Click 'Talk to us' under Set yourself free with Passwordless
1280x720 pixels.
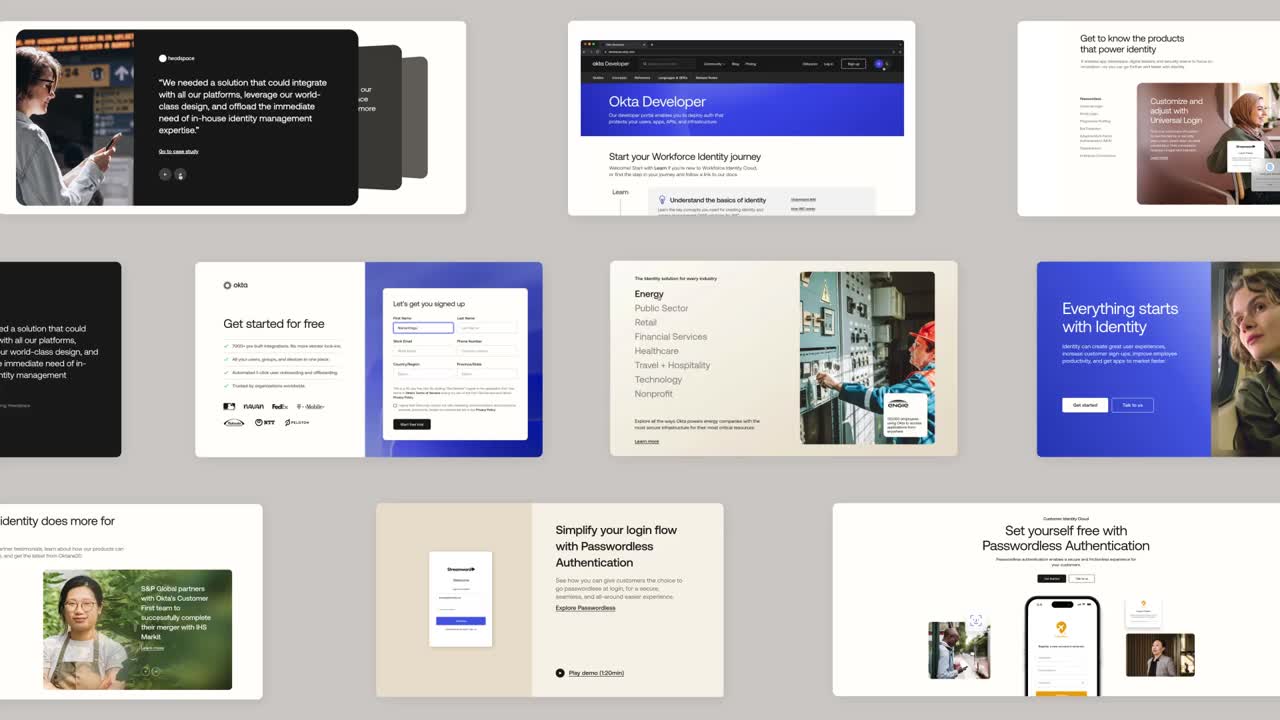1082,579
